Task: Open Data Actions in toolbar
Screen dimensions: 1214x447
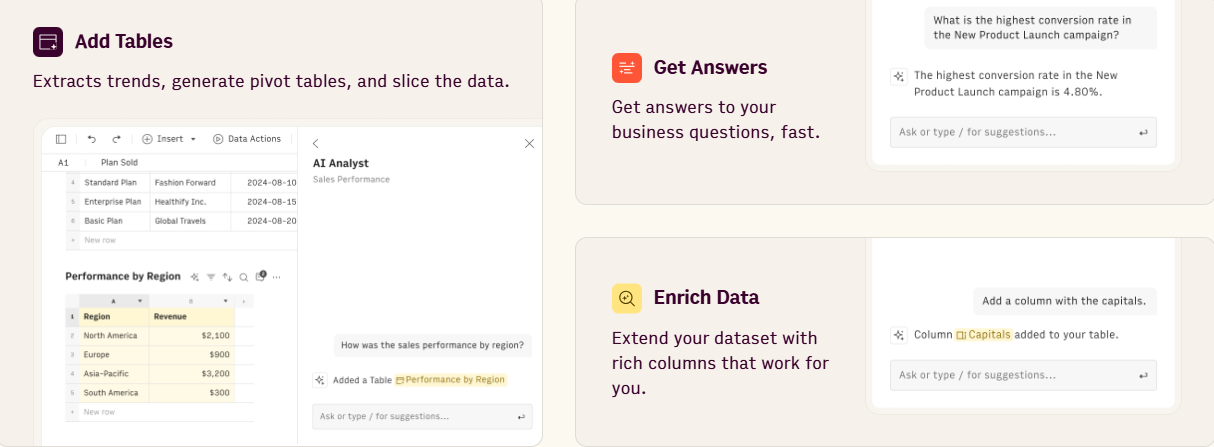Action: pyautogui.click(x=246, y=139)
